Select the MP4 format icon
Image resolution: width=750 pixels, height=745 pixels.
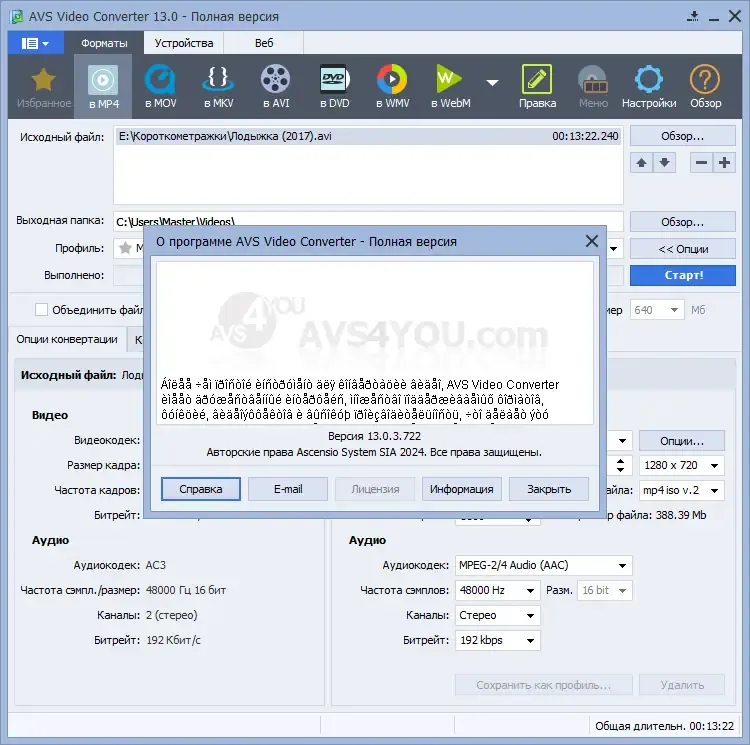point(103,87)
